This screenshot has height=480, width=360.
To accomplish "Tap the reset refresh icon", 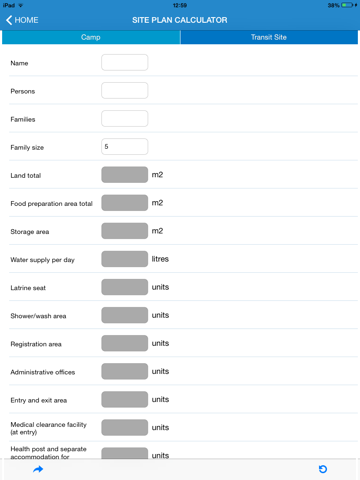I will pos(323,469).
